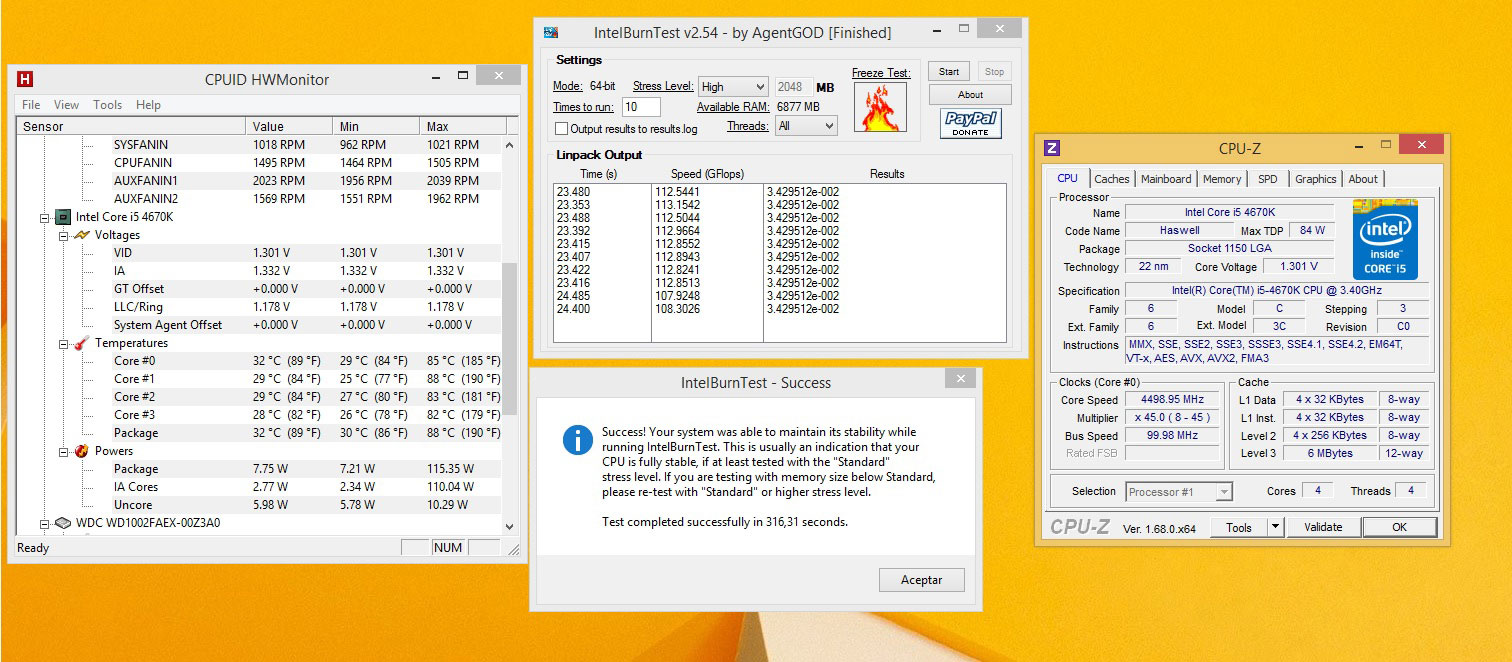Image resolution: width=1512 pixels, height=662 pixels.
Task: Click the PayPal Donate button
Action: click(x=970, y=123)
